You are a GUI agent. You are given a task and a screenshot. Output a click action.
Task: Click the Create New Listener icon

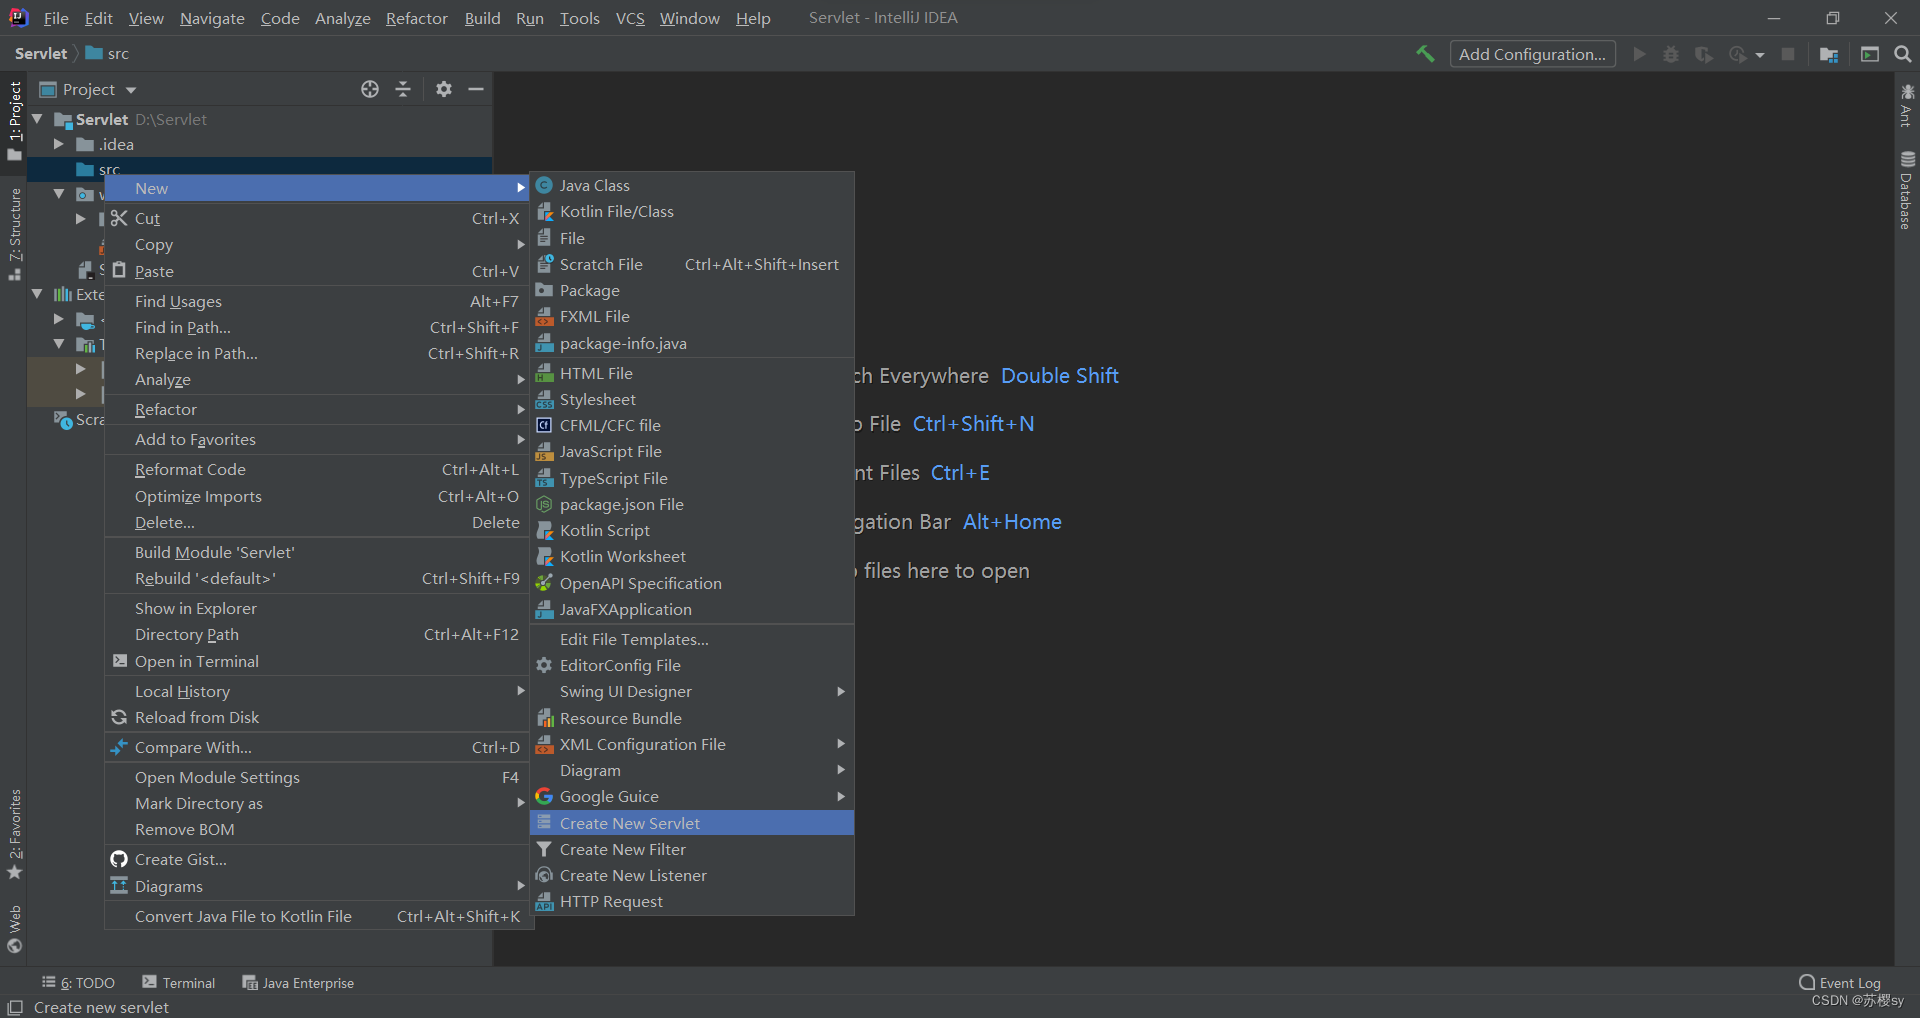click(x=544, y=875)
